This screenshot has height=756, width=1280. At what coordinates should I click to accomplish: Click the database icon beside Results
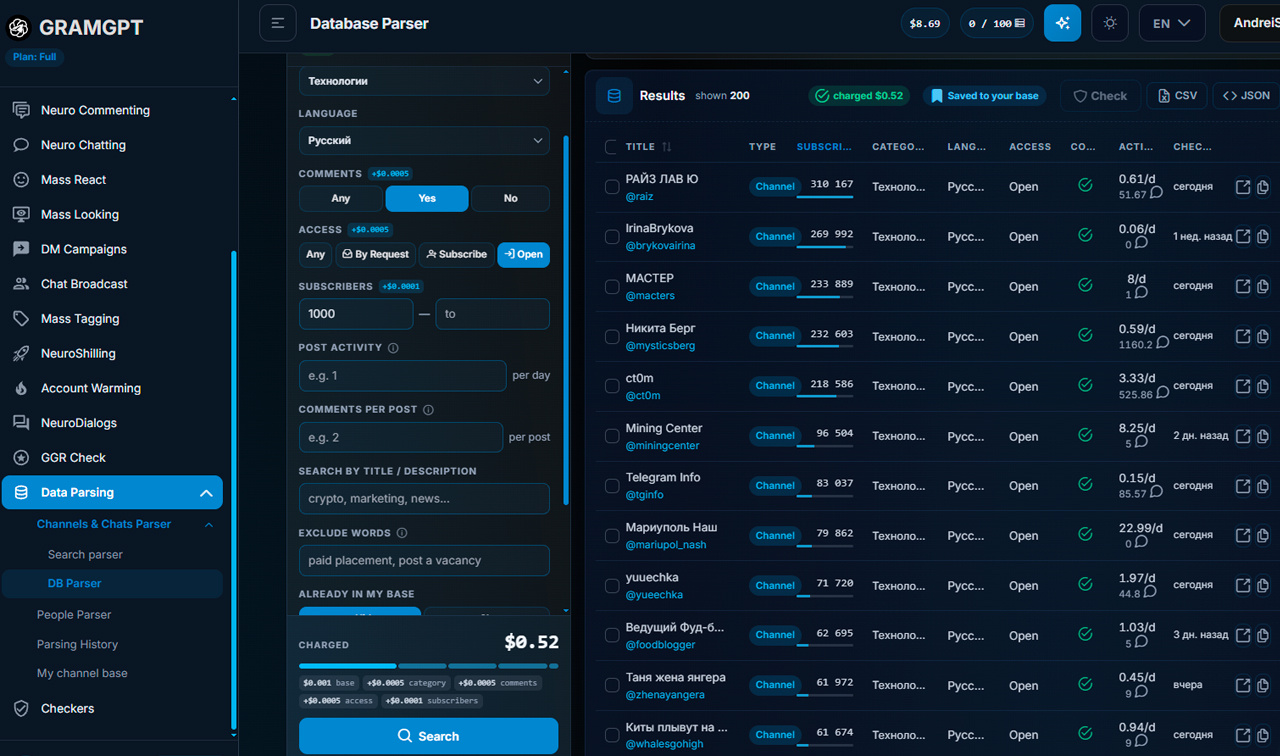[x=614, y=96]
